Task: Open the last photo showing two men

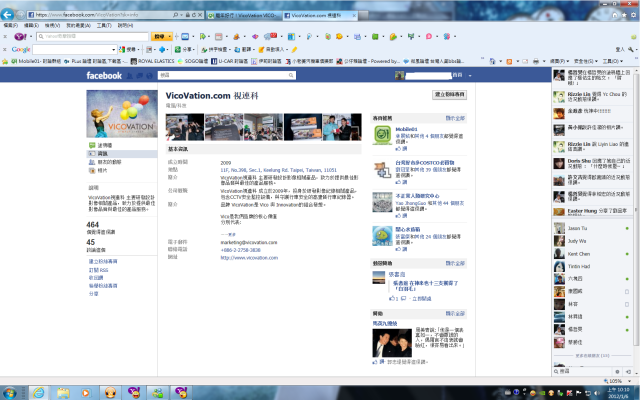Action: coord(342,127)
